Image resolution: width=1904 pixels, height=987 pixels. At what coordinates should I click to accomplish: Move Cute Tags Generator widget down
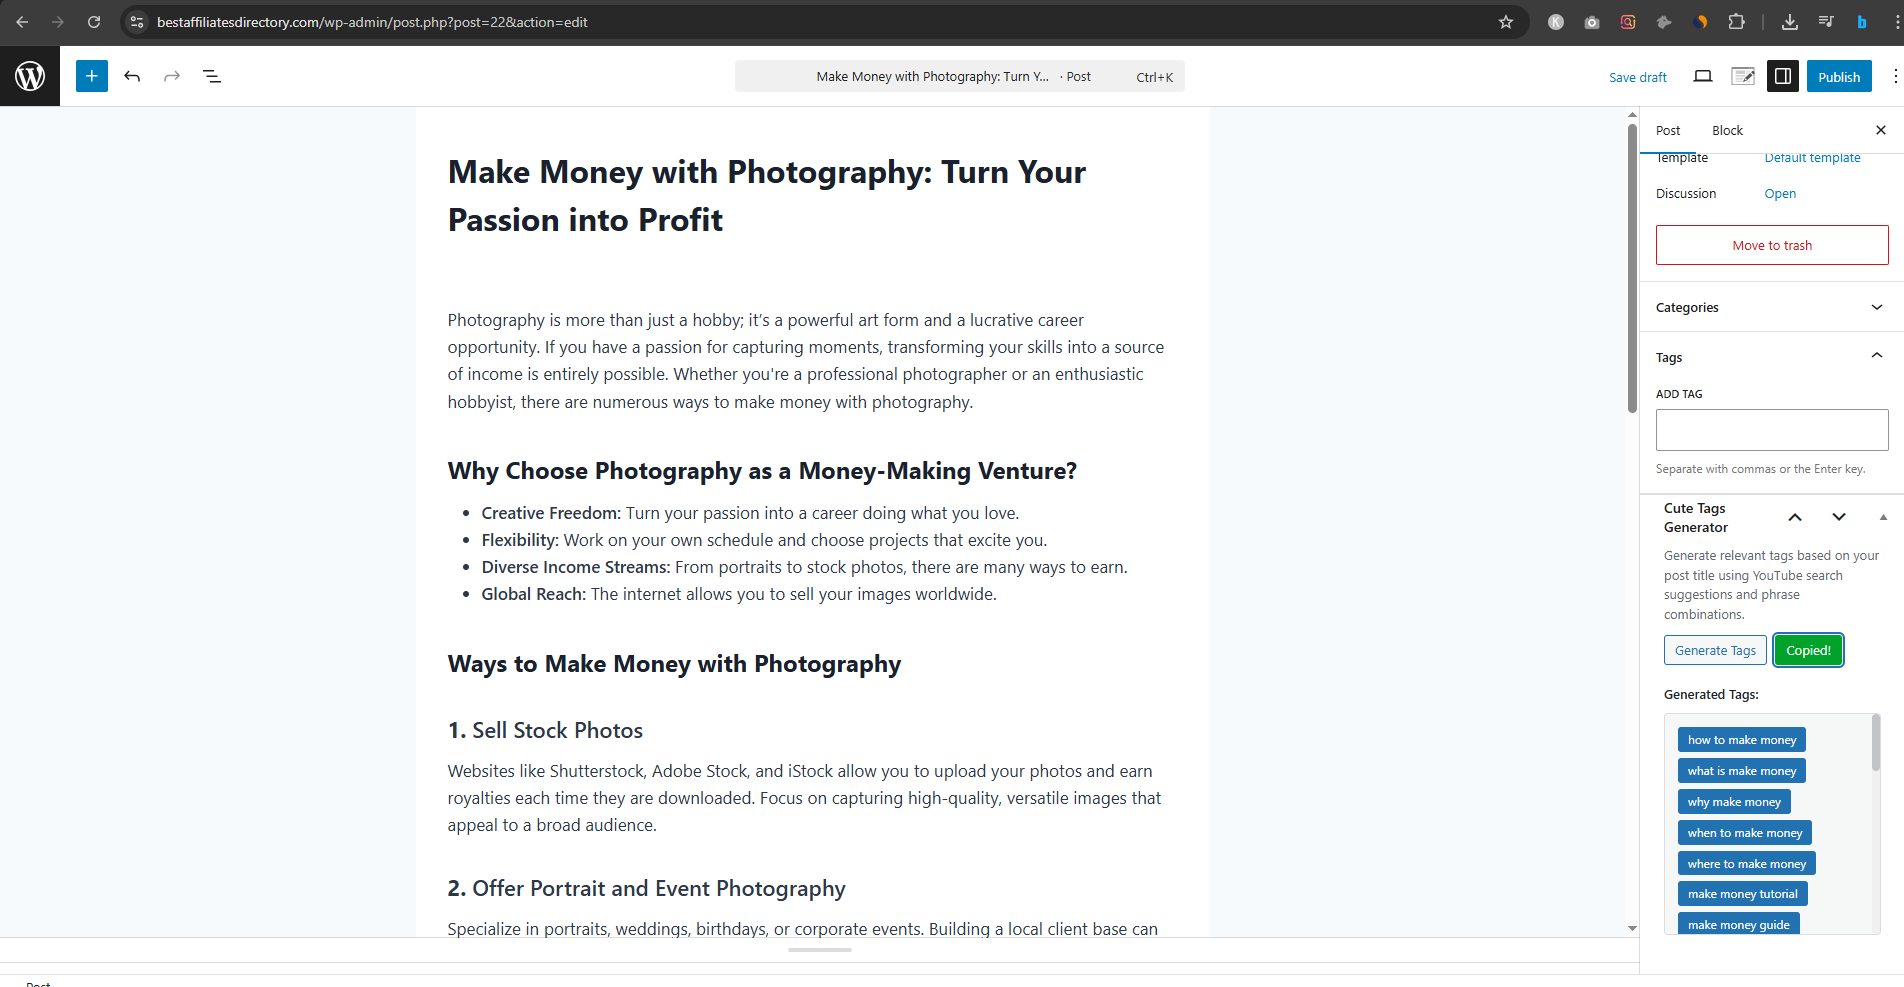coord(1838,517)
